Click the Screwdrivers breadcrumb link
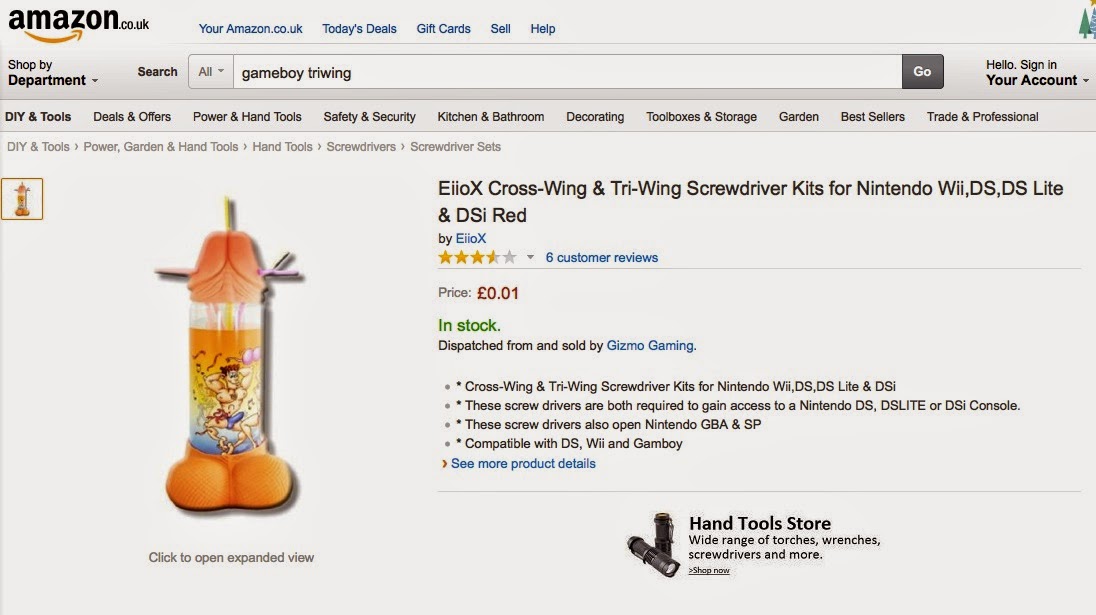The image size is (1096, 615). (362, 147)
